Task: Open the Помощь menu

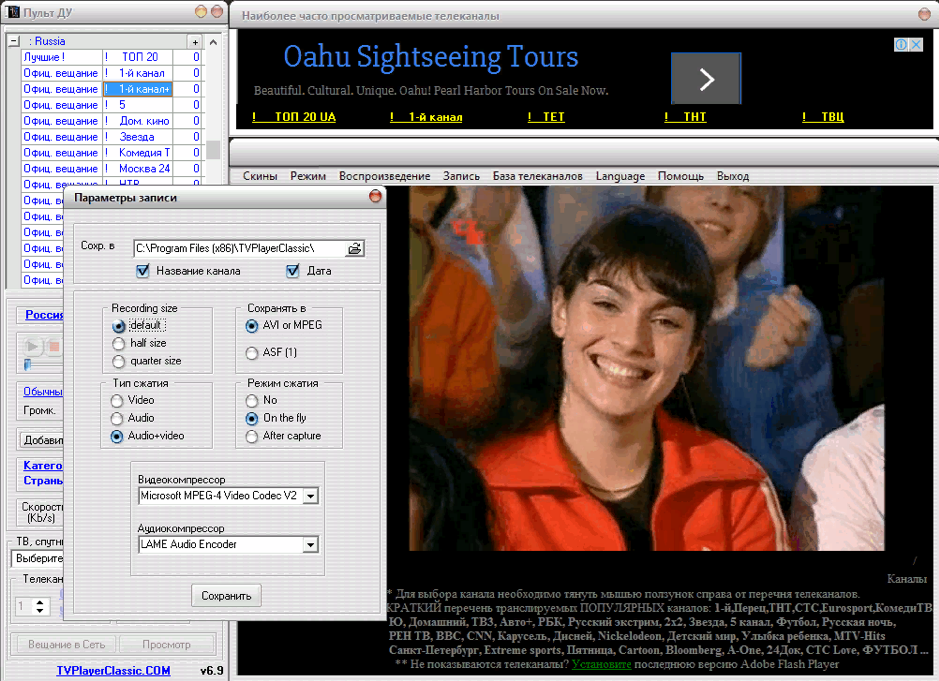Action: [680, 176]
